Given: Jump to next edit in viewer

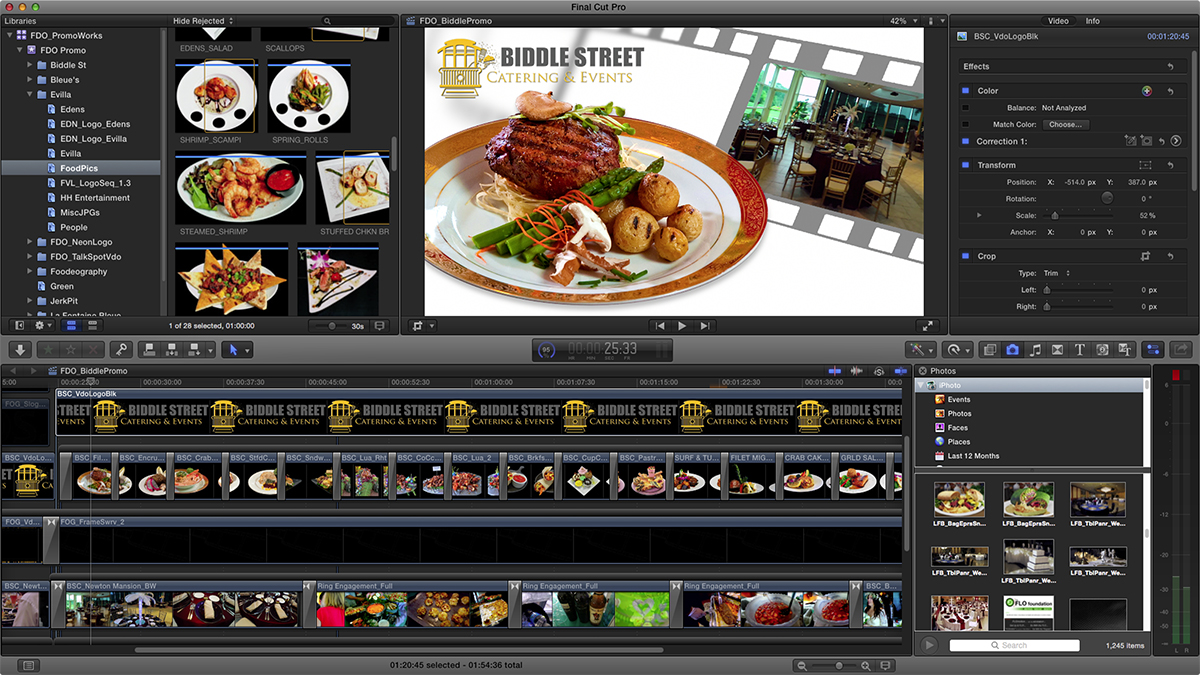Looking at the screenshot, I should pos(705,325).
